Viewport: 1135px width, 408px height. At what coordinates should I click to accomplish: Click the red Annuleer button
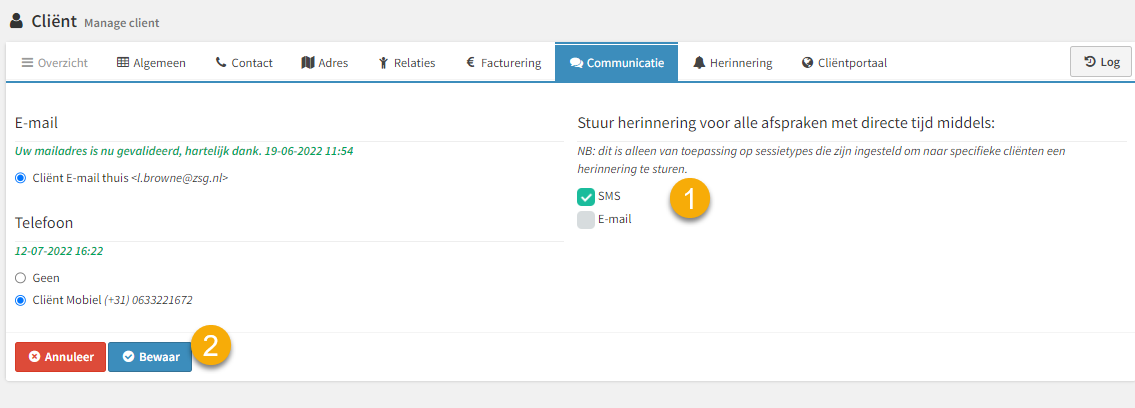pos(61,357)
